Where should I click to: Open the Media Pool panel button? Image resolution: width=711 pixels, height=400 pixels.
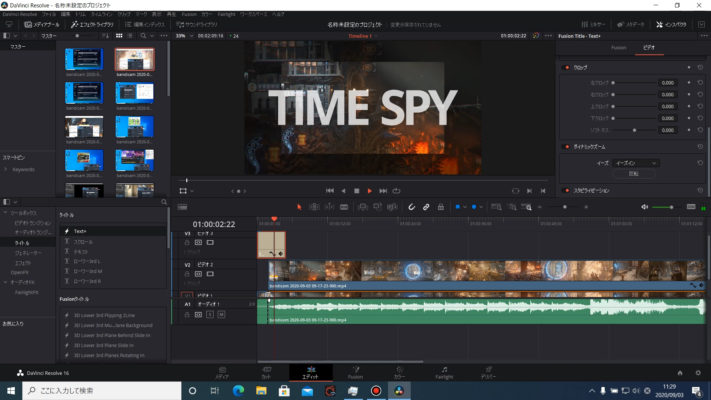tap(42, 24)
